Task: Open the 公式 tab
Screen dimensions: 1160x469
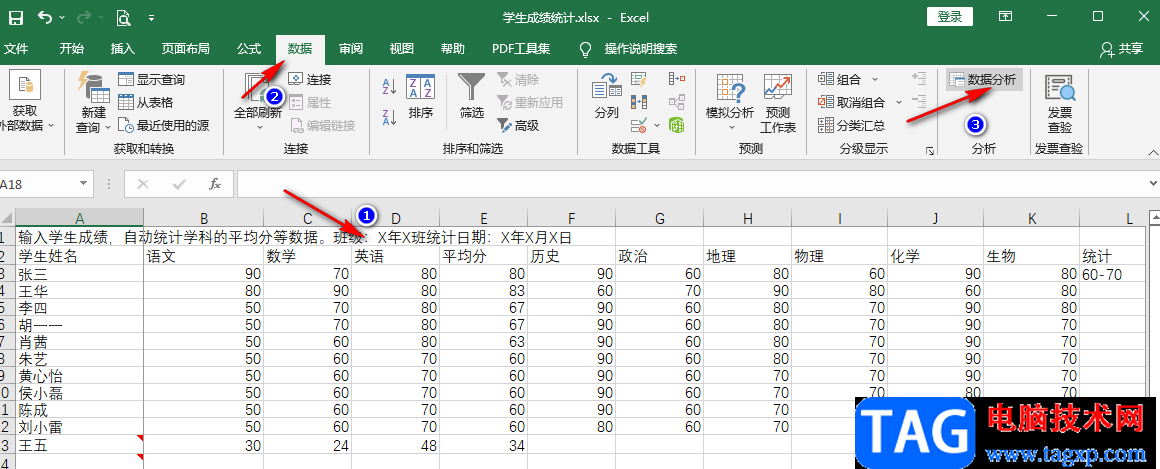Action: [249, 49]
